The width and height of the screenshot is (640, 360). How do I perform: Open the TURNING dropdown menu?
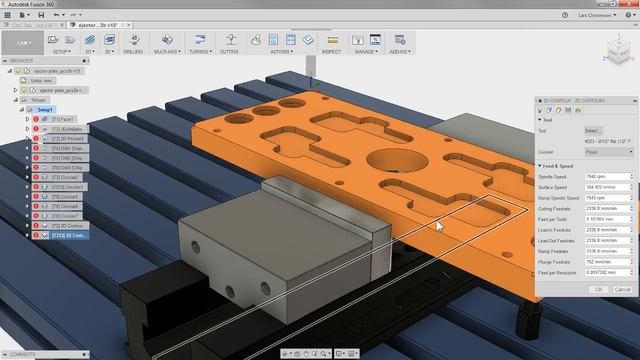[x=200, y=52]
